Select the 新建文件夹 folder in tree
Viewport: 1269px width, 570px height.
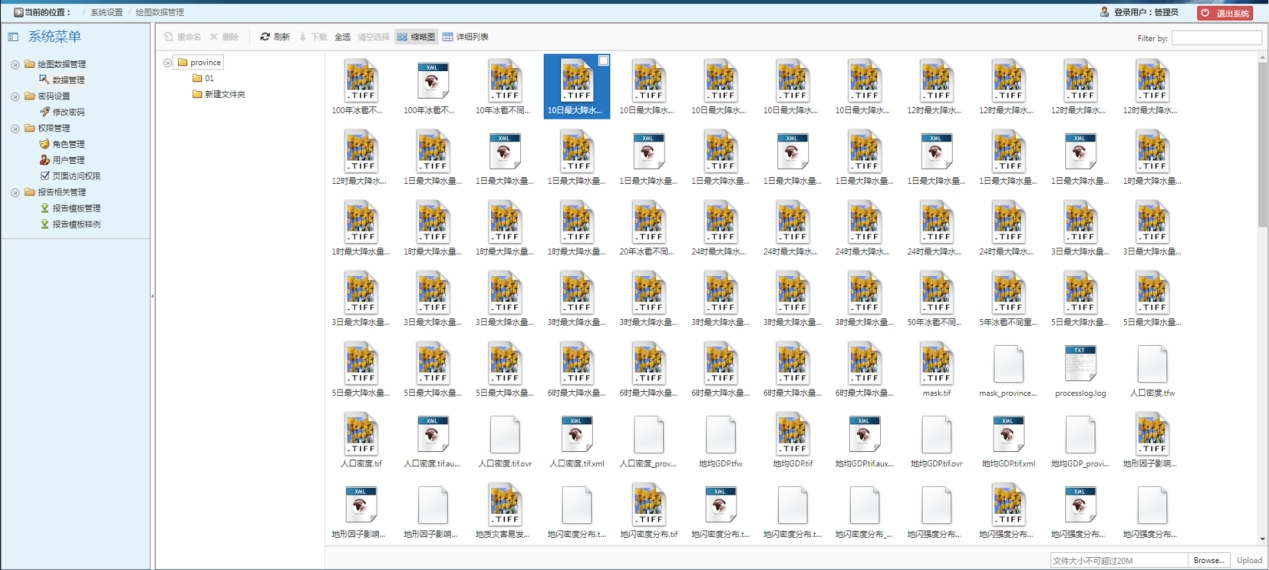click(224, 94)
